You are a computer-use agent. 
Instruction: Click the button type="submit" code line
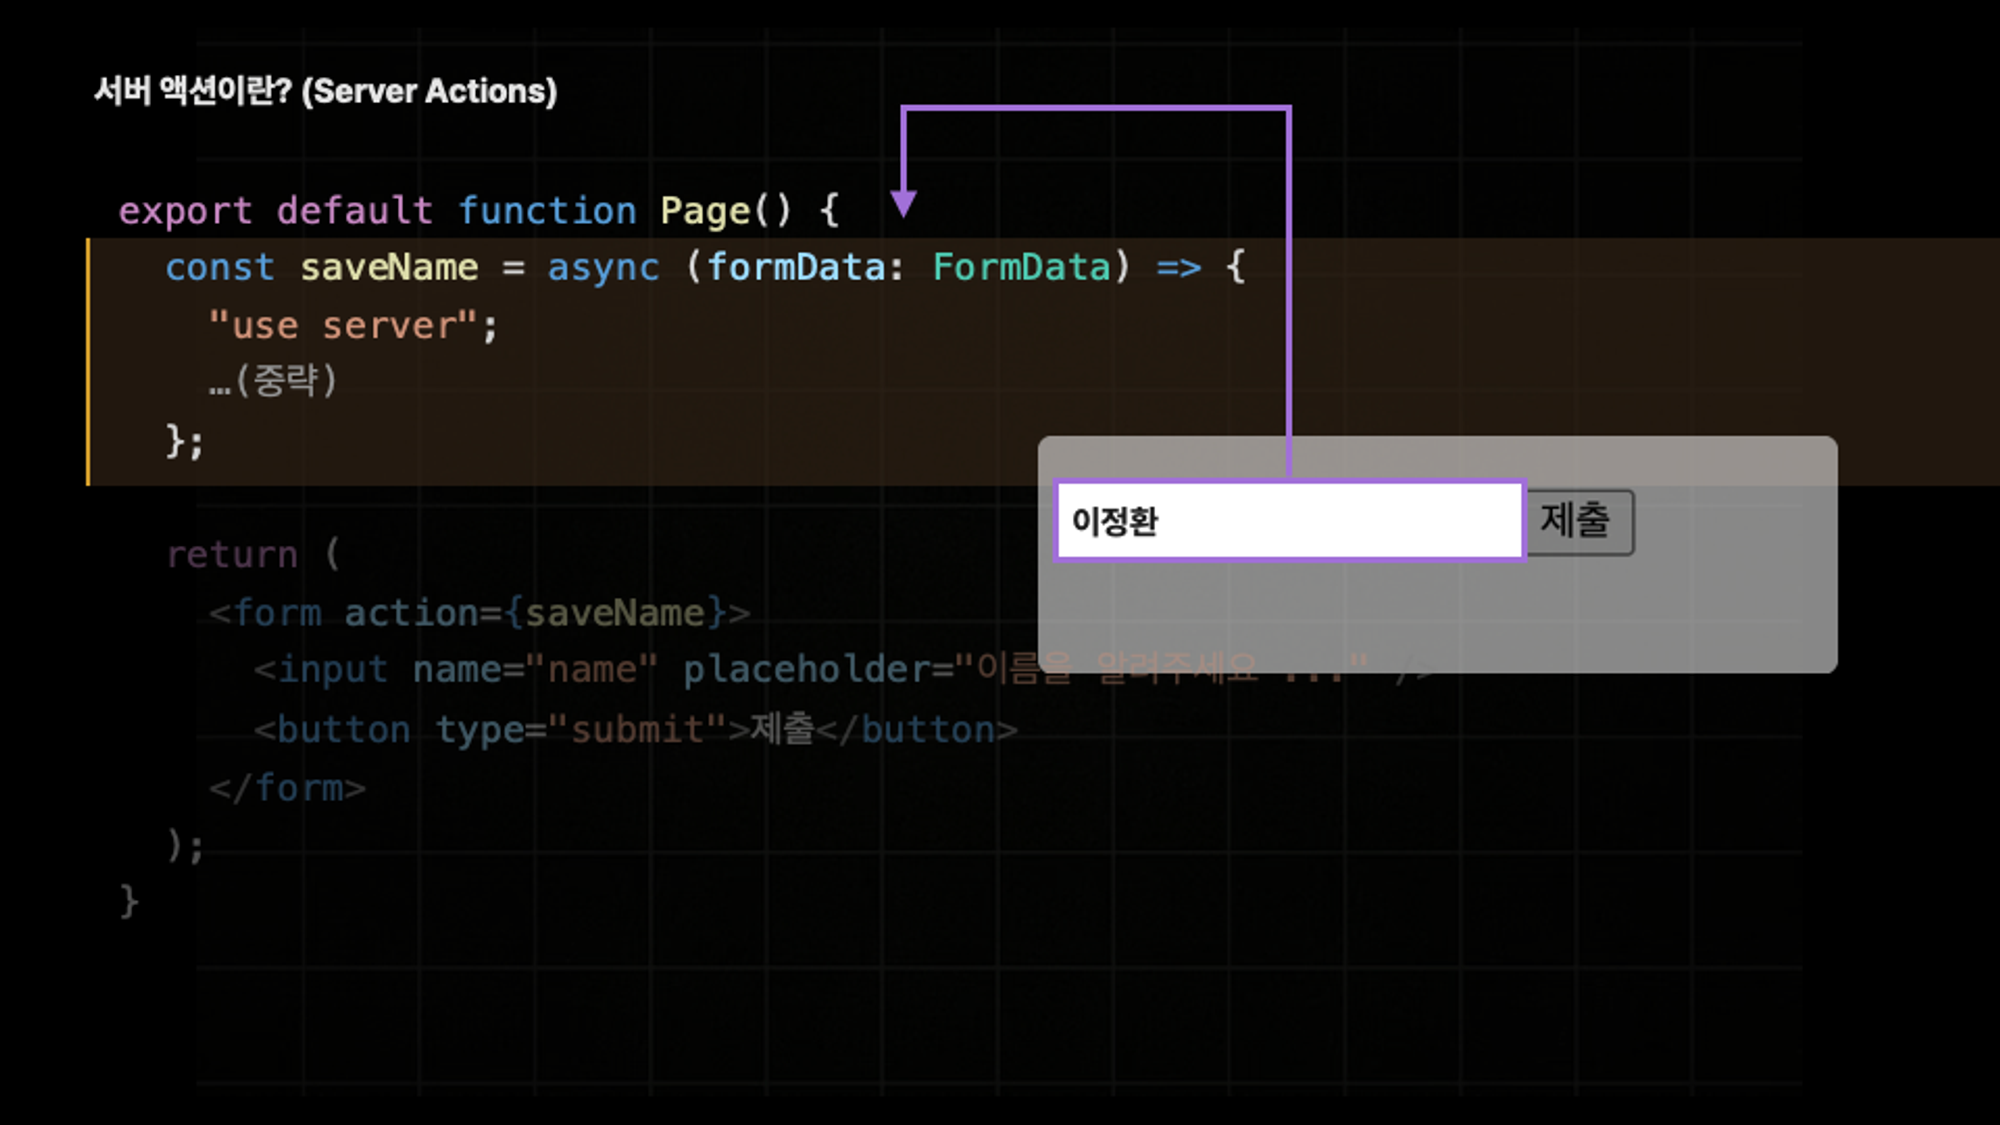point(635,730)
